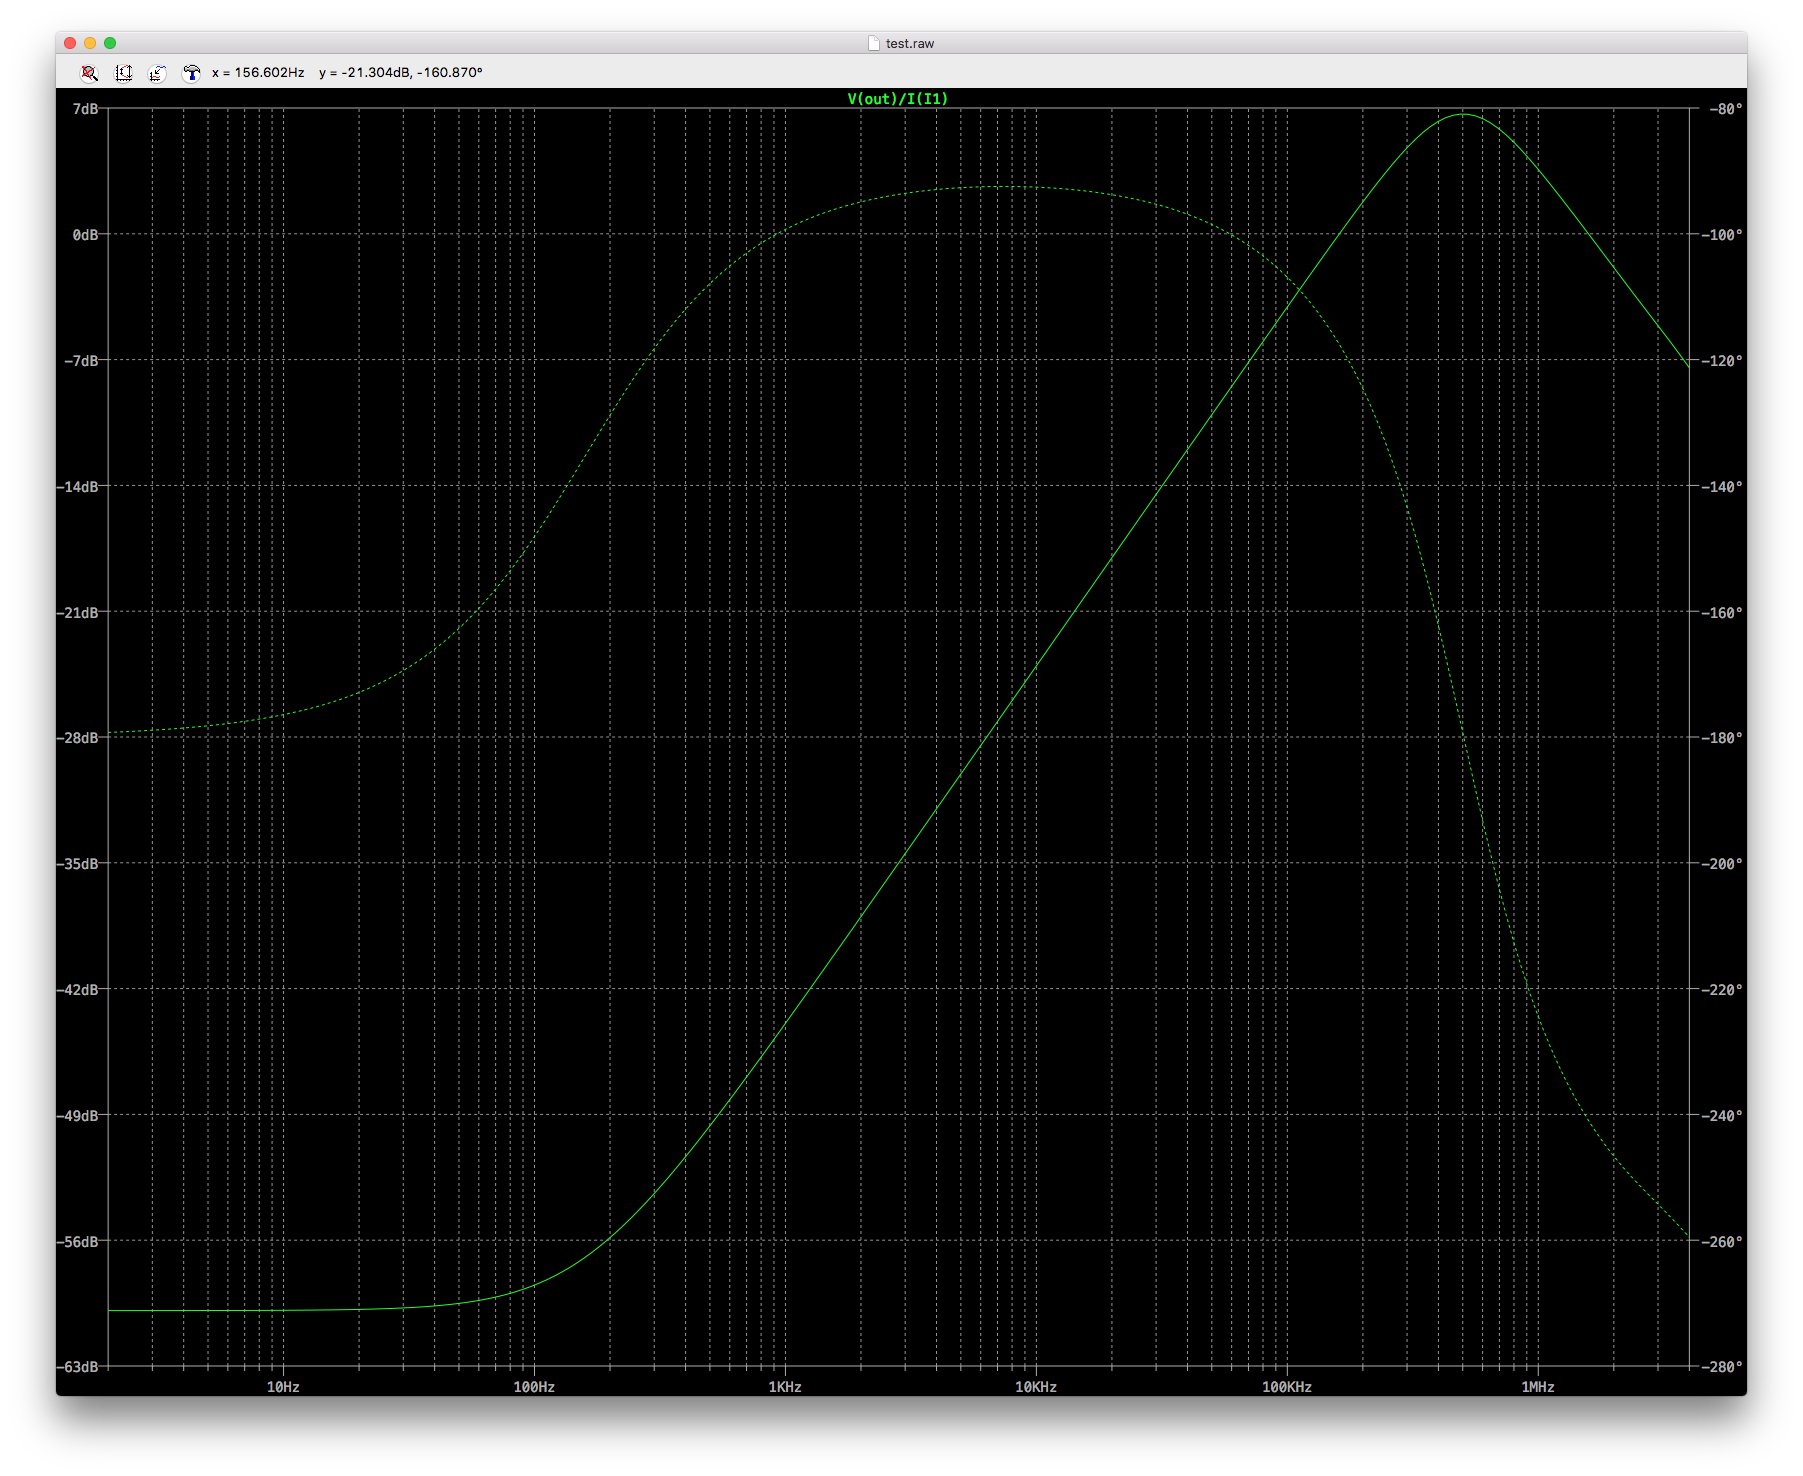
Task: Click the -280° phase axis label
Action: point(1721,1367)
